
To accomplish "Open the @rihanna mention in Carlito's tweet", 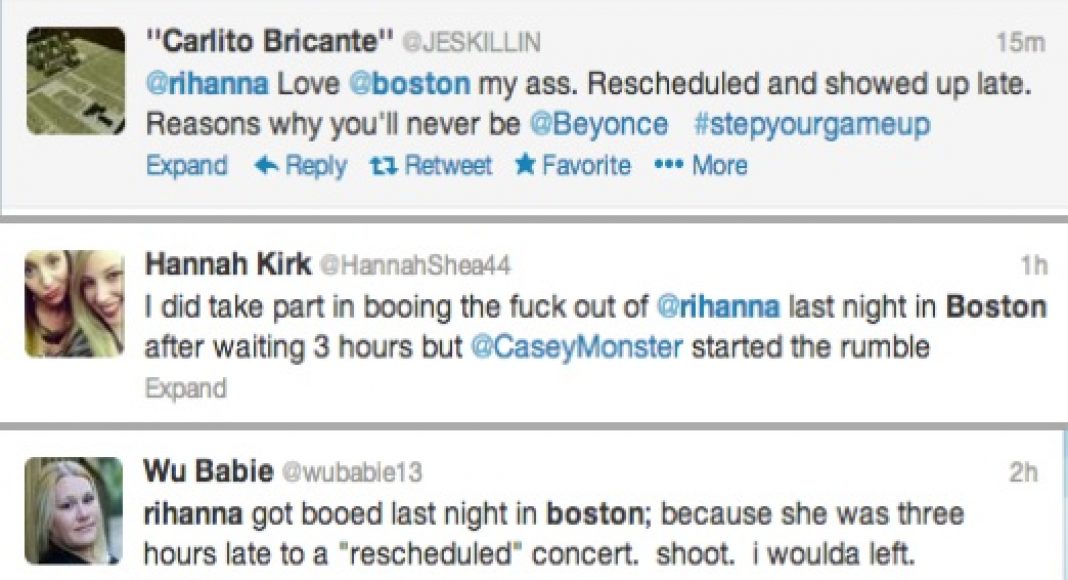I will pyautogui.click(x=207, y=85).
